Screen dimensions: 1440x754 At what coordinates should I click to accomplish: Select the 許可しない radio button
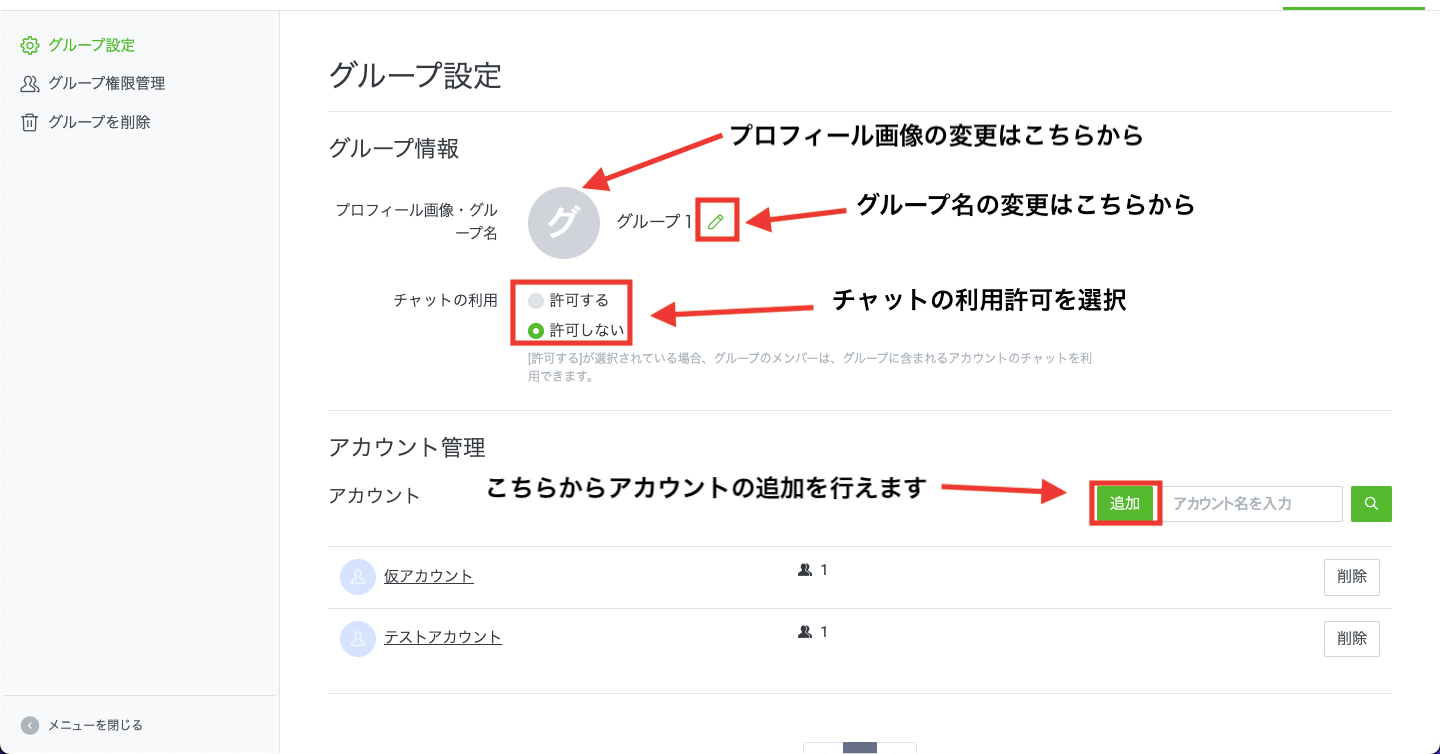tap(536, 330)
